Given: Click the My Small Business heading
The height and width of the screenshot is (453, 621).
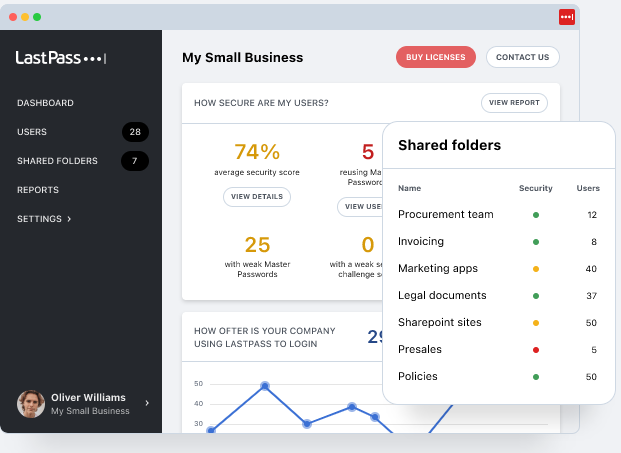Looking at the screenshot, I should (x=242, y=57).
